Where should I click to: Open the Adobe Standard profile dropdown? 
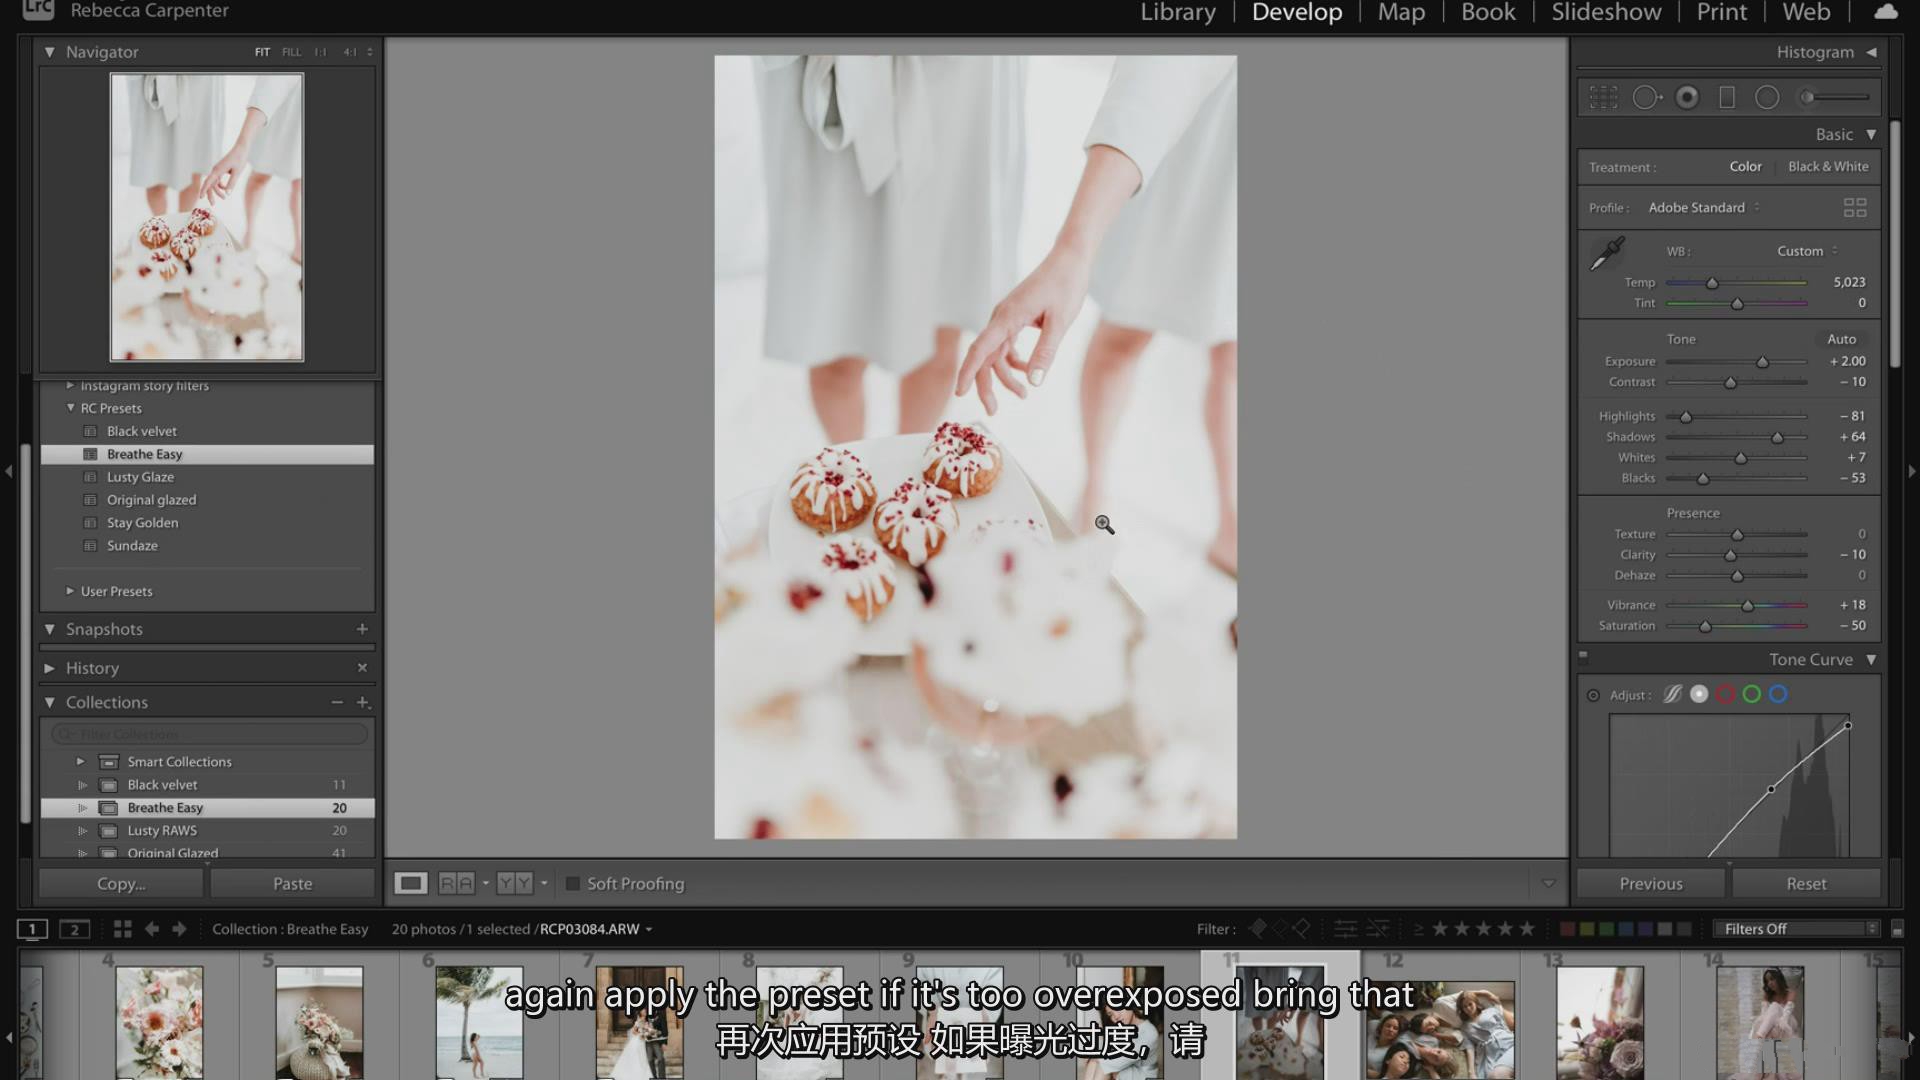(x=1704, y=207)
